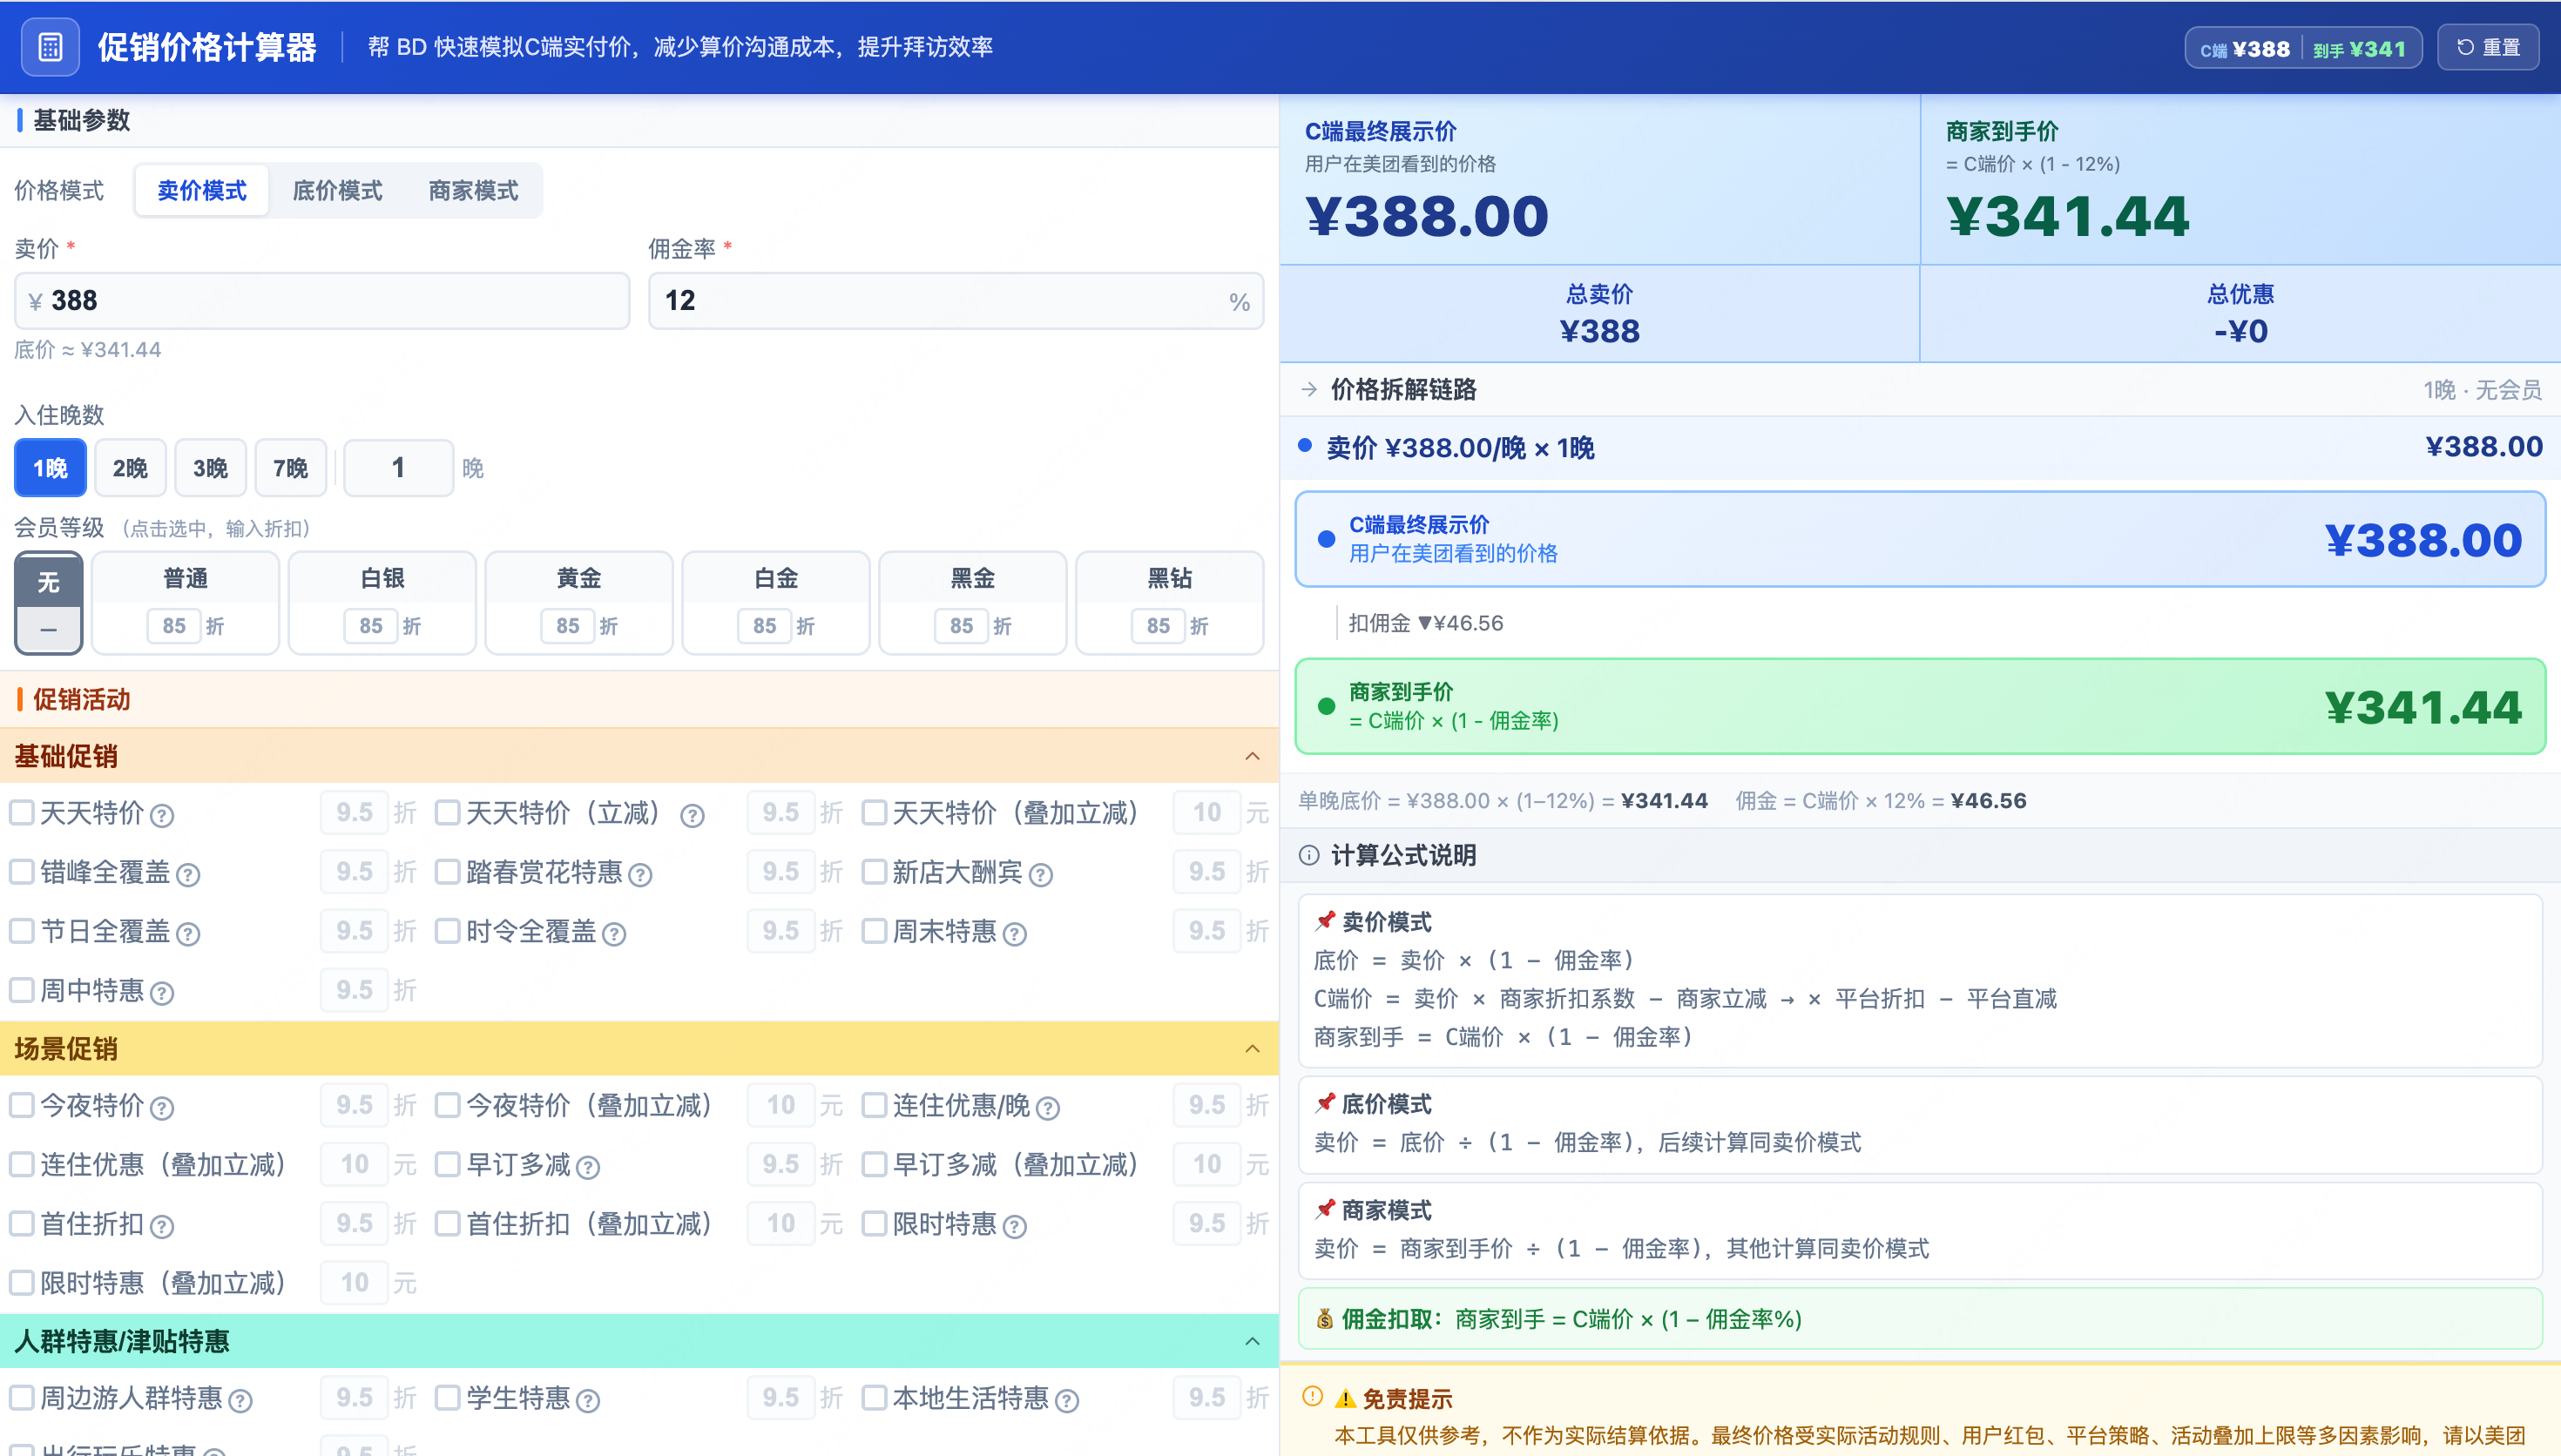This screenshot has height=1456, width=2561.
Task: Show help for 节日全覆盖
Action: pos(188,933)
